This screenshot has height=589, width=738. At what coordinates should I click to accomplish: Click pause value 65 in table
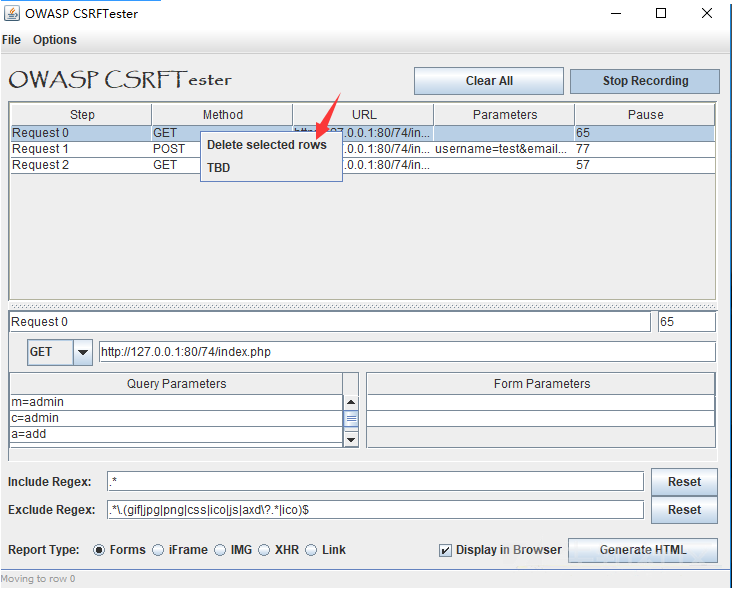coord(645,133)
